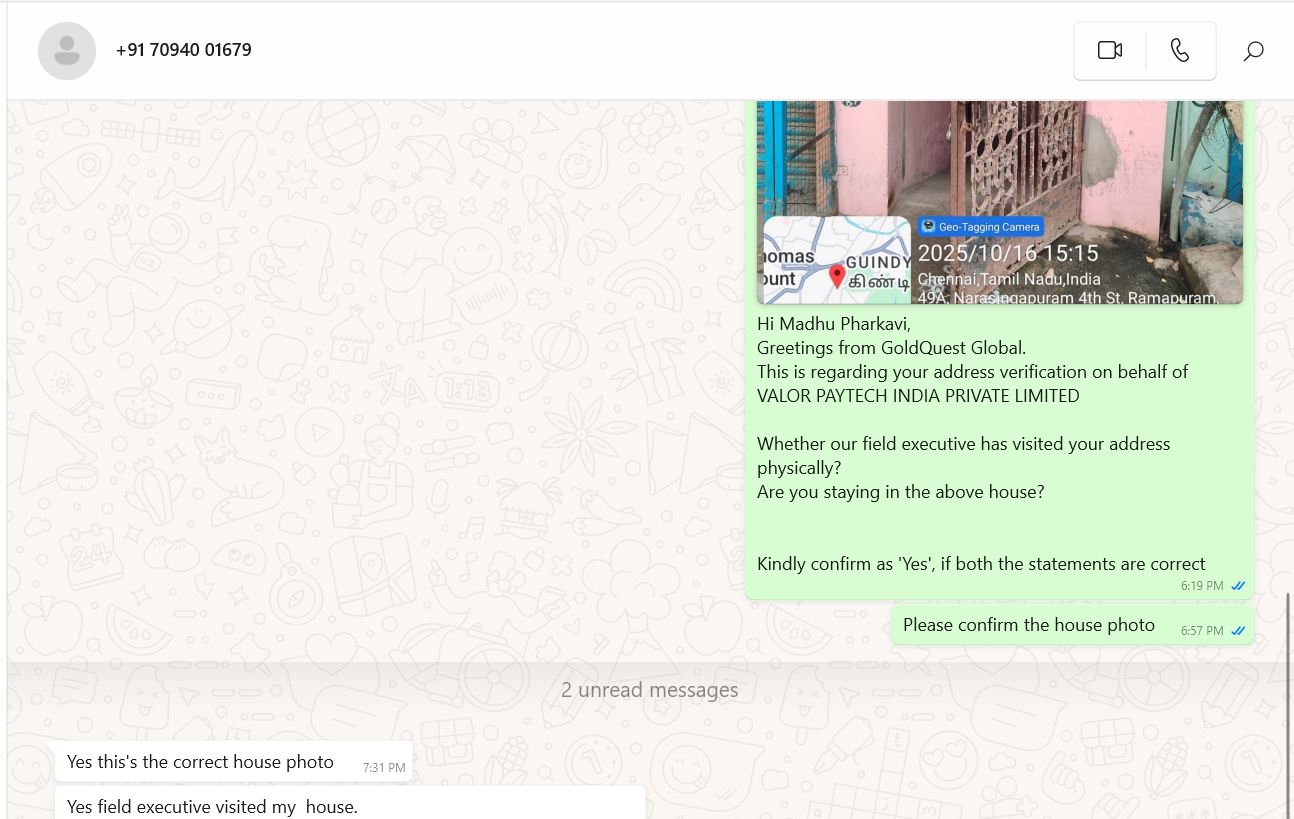Open contact info for +91 70940 01679

[184, 50]
